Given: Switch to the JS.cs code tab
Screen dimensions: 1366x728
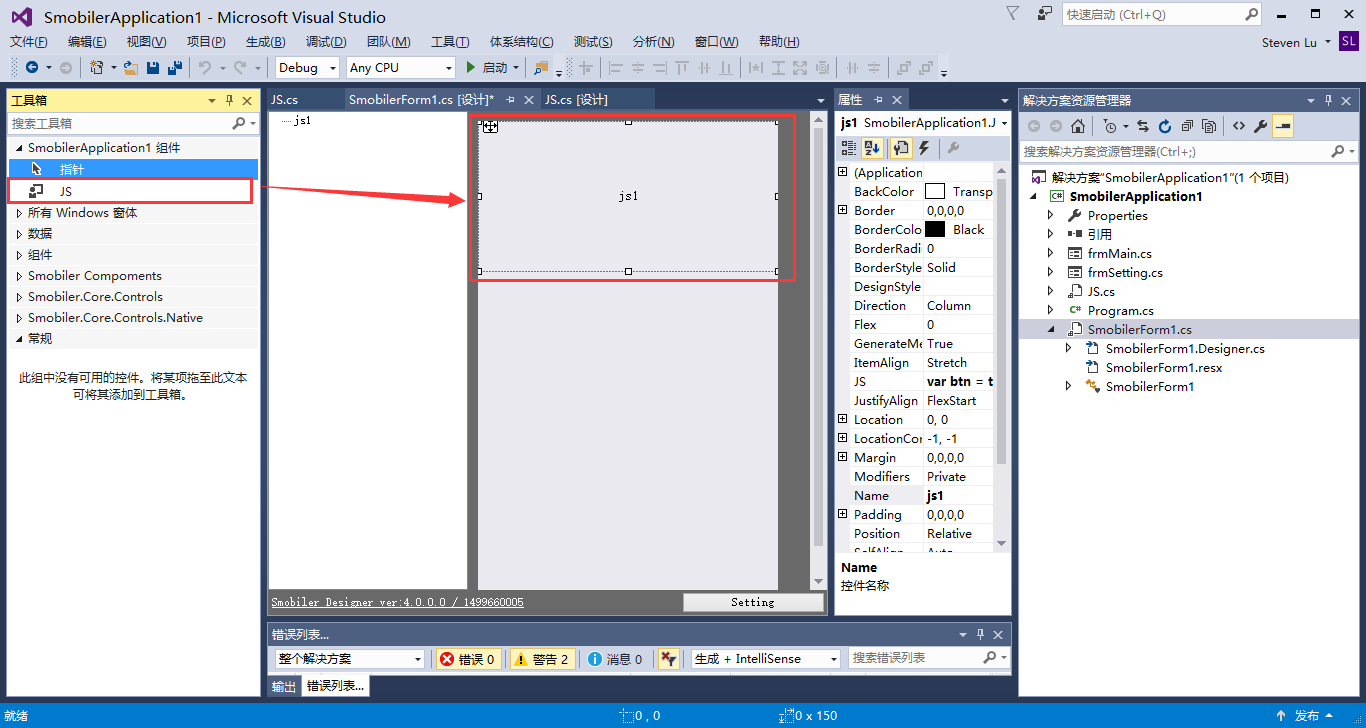Looking at the screenshot, I should pyautogui.click(x=285, y=99).
